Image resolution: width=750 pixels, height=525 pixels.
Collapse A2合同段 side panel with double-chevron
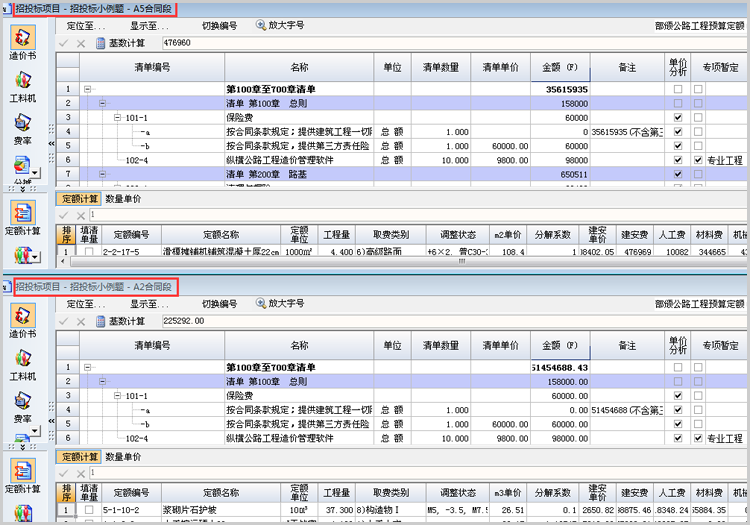(x=51, y=421)
